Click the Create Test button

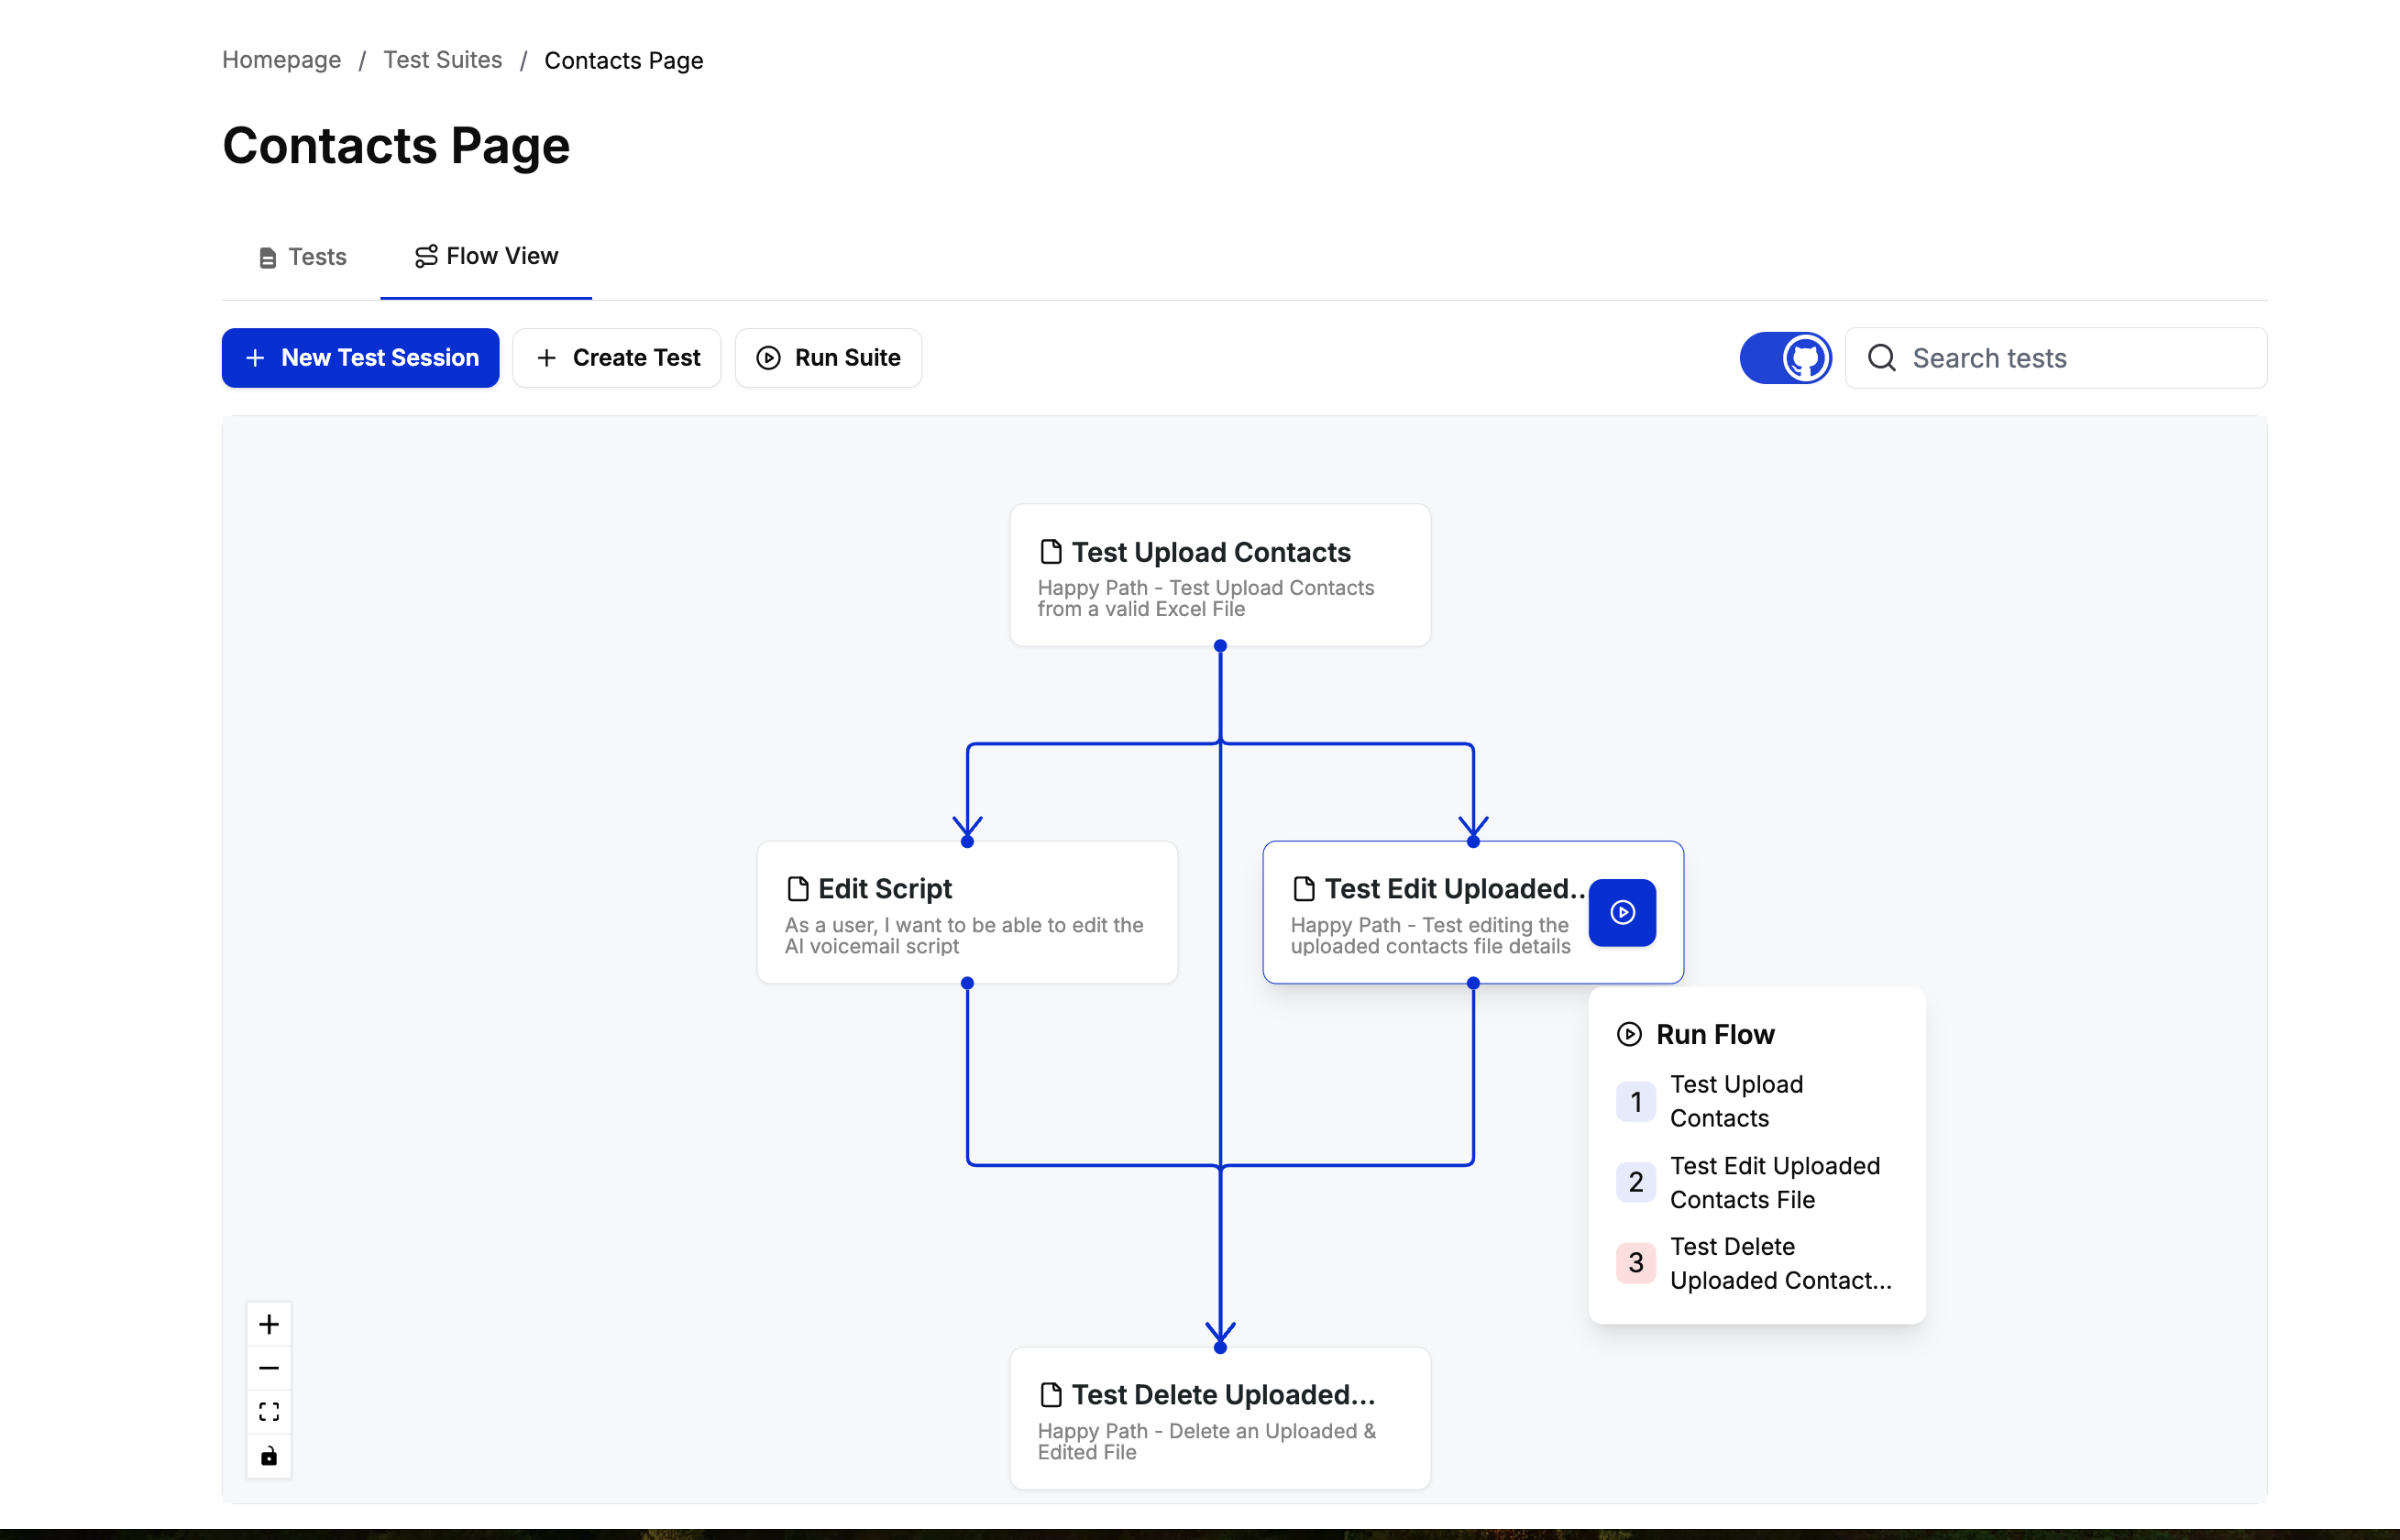click(617, 358)
